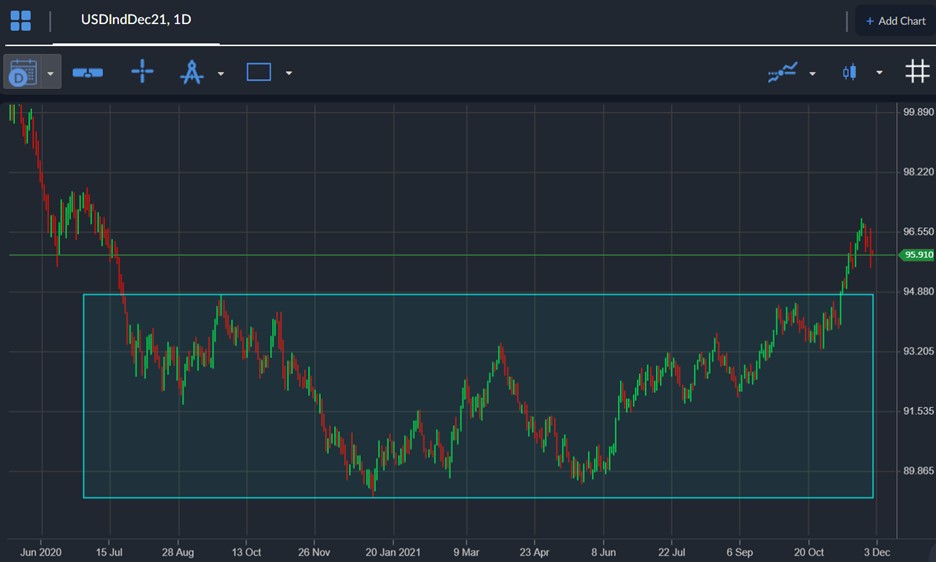Select the cyan rectangle drawing on chart
The image size is (936, 562).
478,396
